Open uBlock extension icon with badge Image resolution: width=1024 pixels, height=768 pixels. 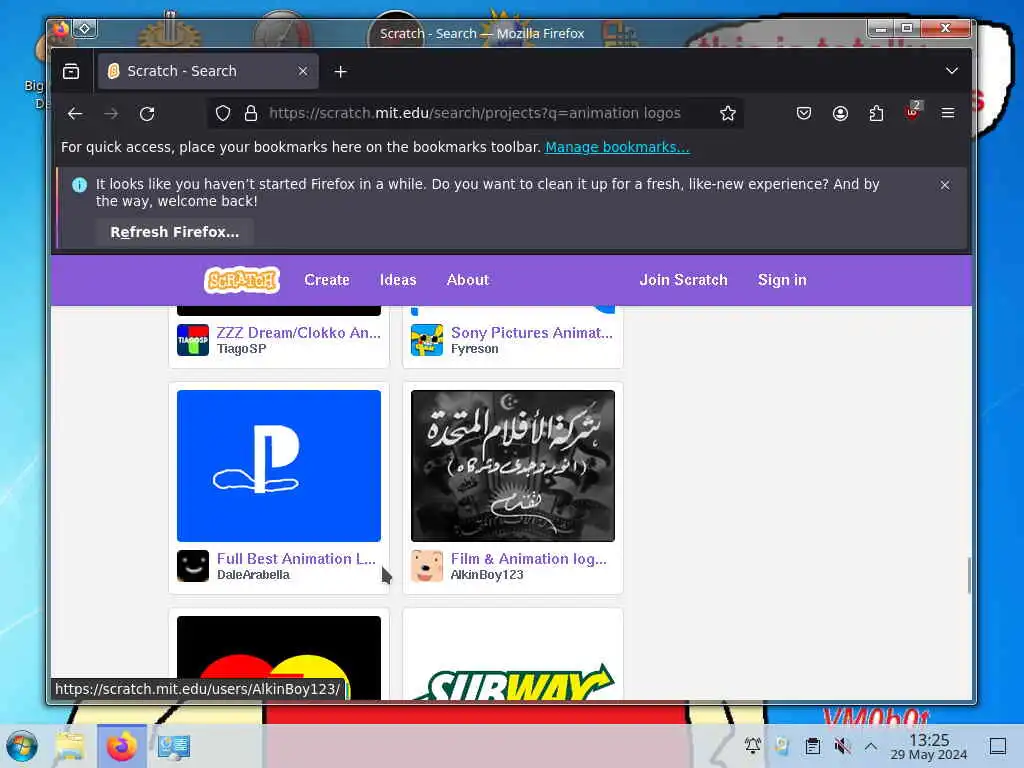click(913, 111)
